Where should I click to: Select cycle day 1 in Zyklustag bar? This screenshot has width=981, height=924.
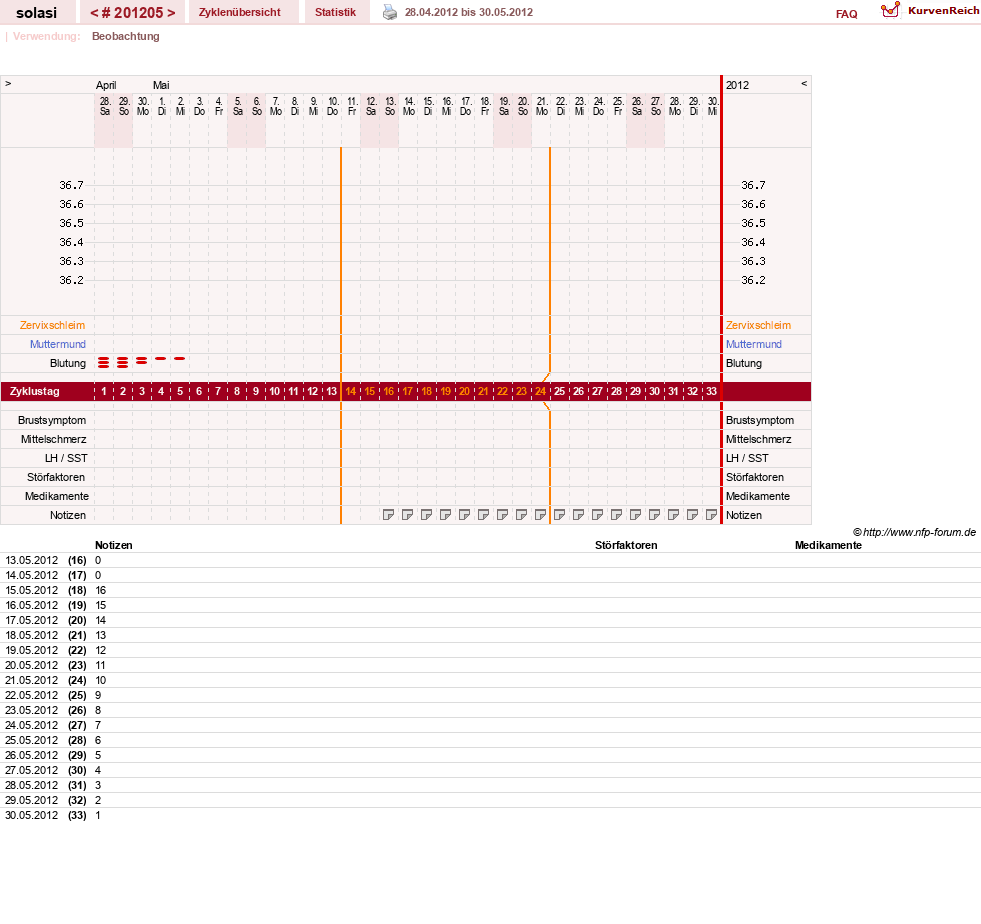[104, 391]
